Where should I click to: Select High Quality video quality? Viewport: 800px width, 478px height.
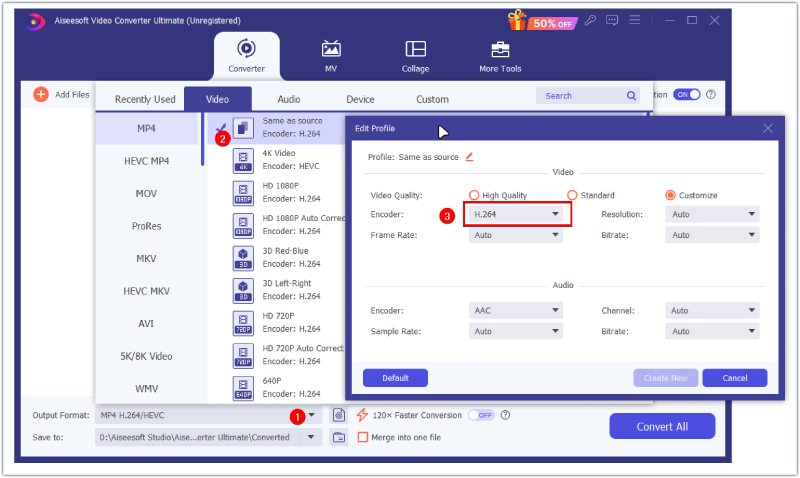(474, 195)
